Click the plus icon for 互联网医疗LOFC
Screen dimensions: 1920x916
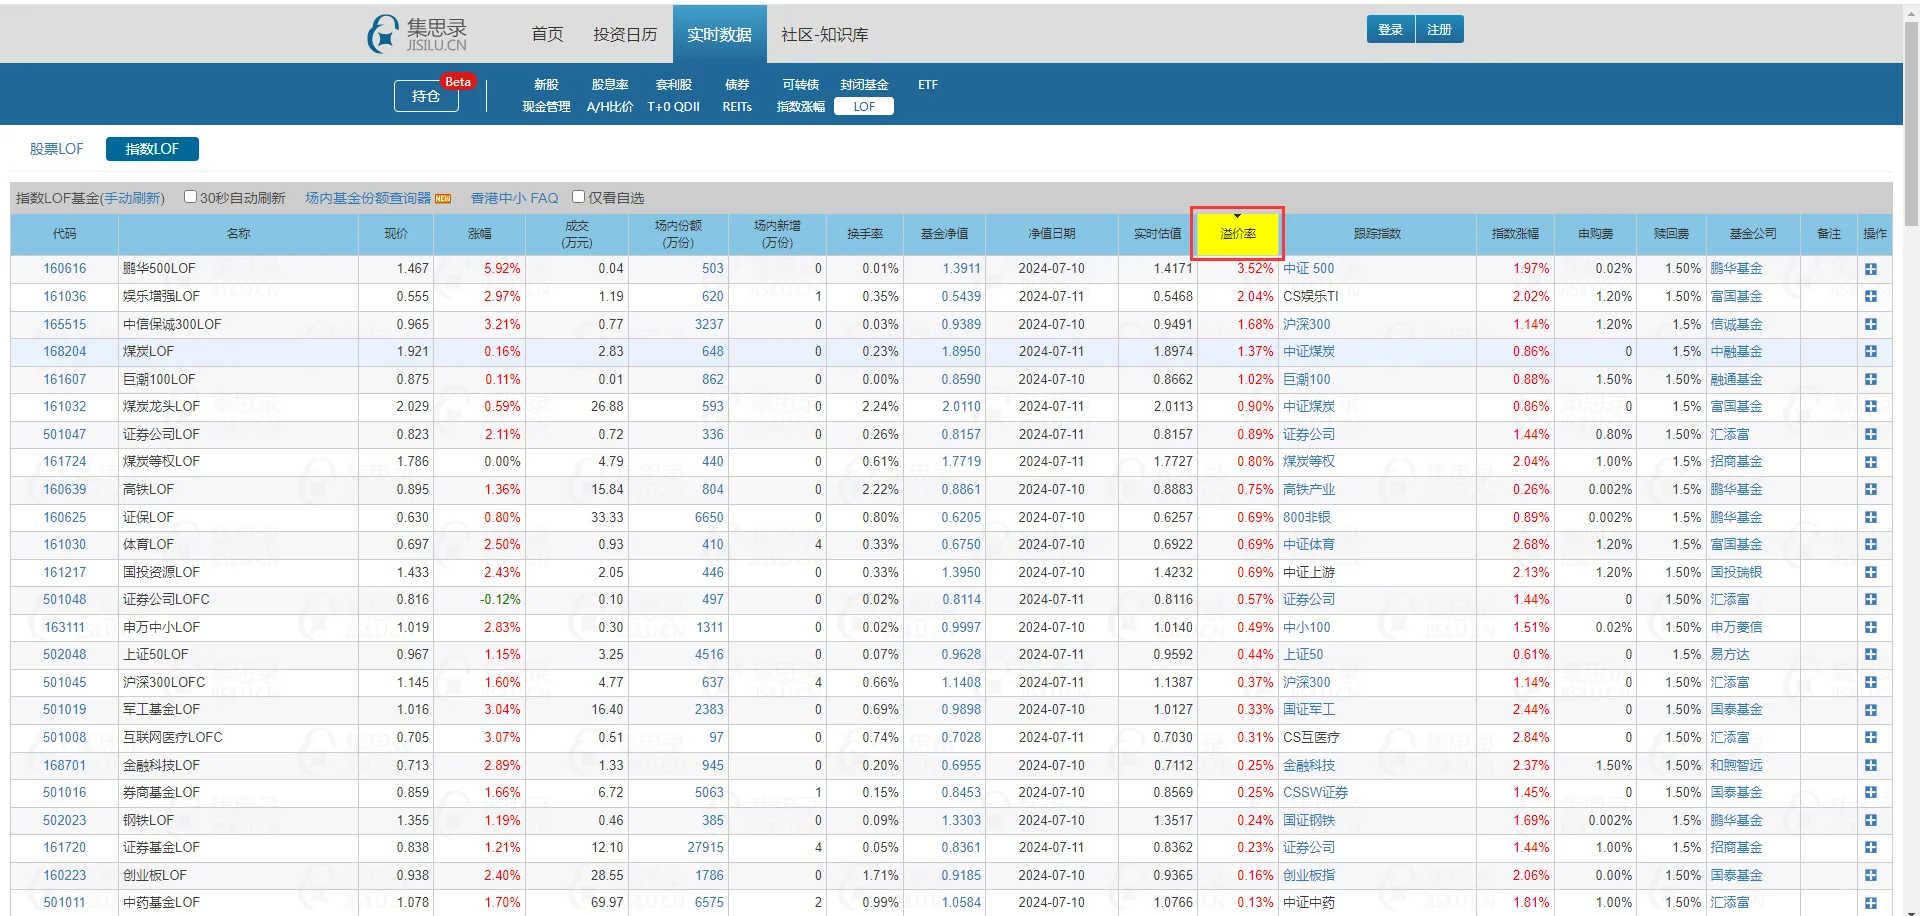1870,737
